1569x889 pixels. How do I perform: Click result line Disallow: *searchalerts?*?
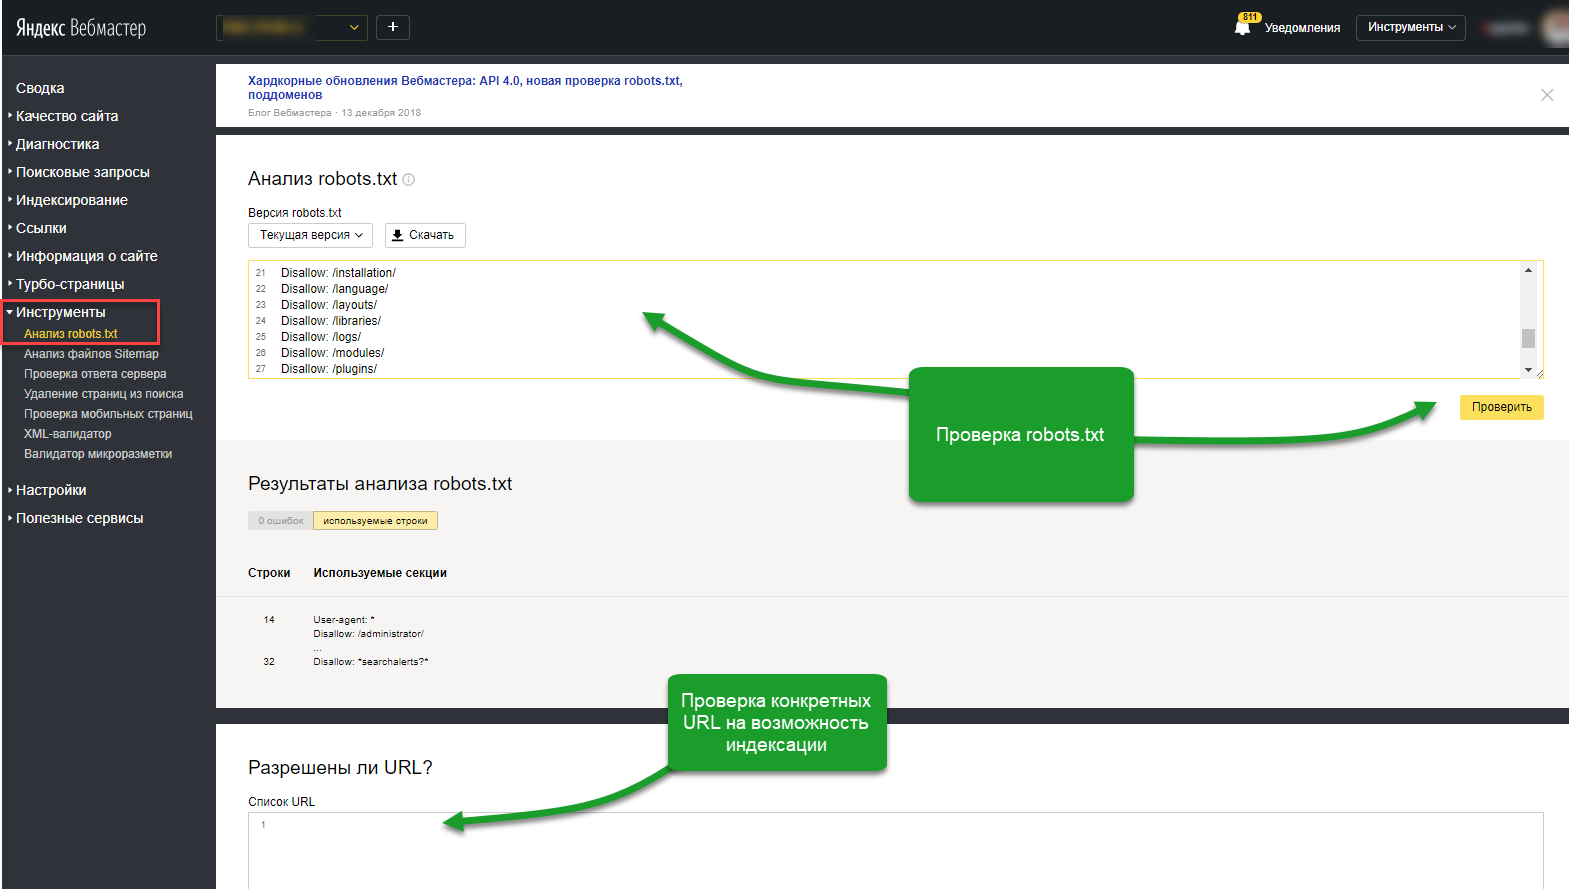(x=371, y=662)
